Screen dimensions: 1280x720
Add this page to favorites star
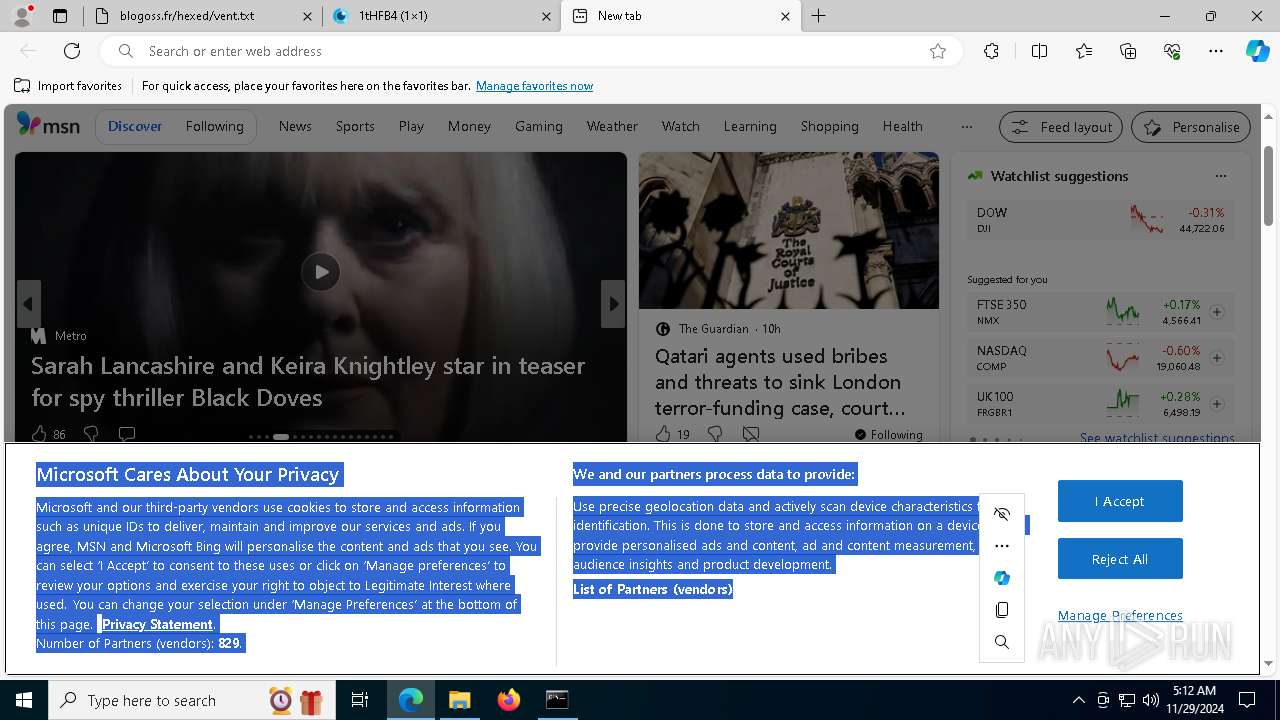[938, 51]
